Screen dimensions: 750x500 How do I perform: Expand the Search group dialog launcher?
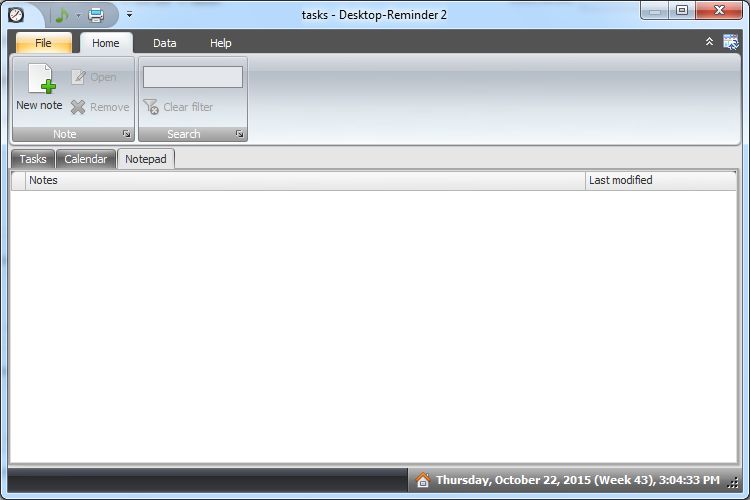coord(240,134)
